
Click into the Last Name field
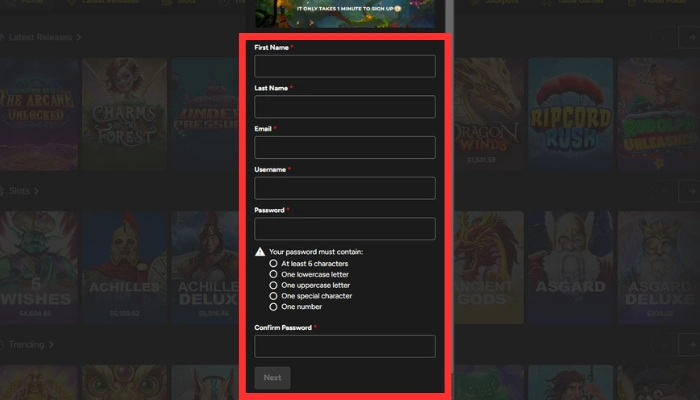click(x=345, y=107)
